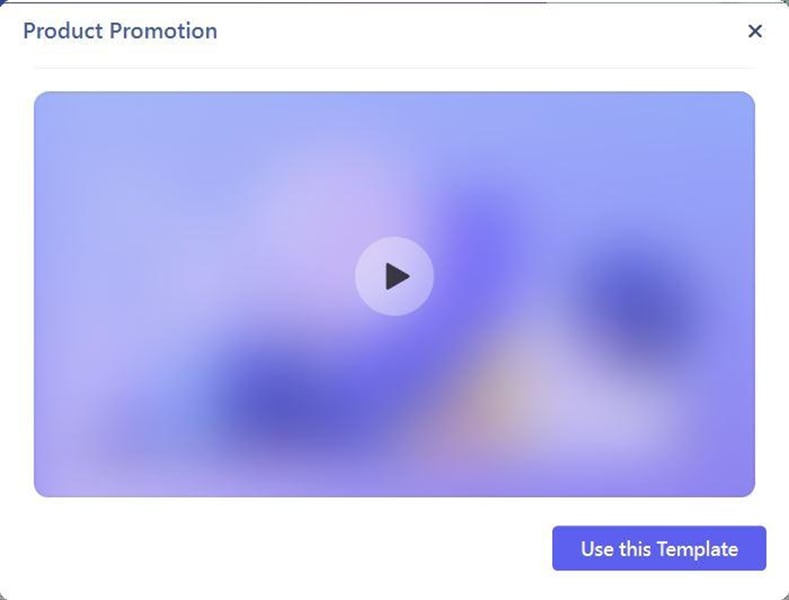The height and width of the screenshot is (600, 789).
Task: Click the Product Promotion heading
Action: click(120, 31)
